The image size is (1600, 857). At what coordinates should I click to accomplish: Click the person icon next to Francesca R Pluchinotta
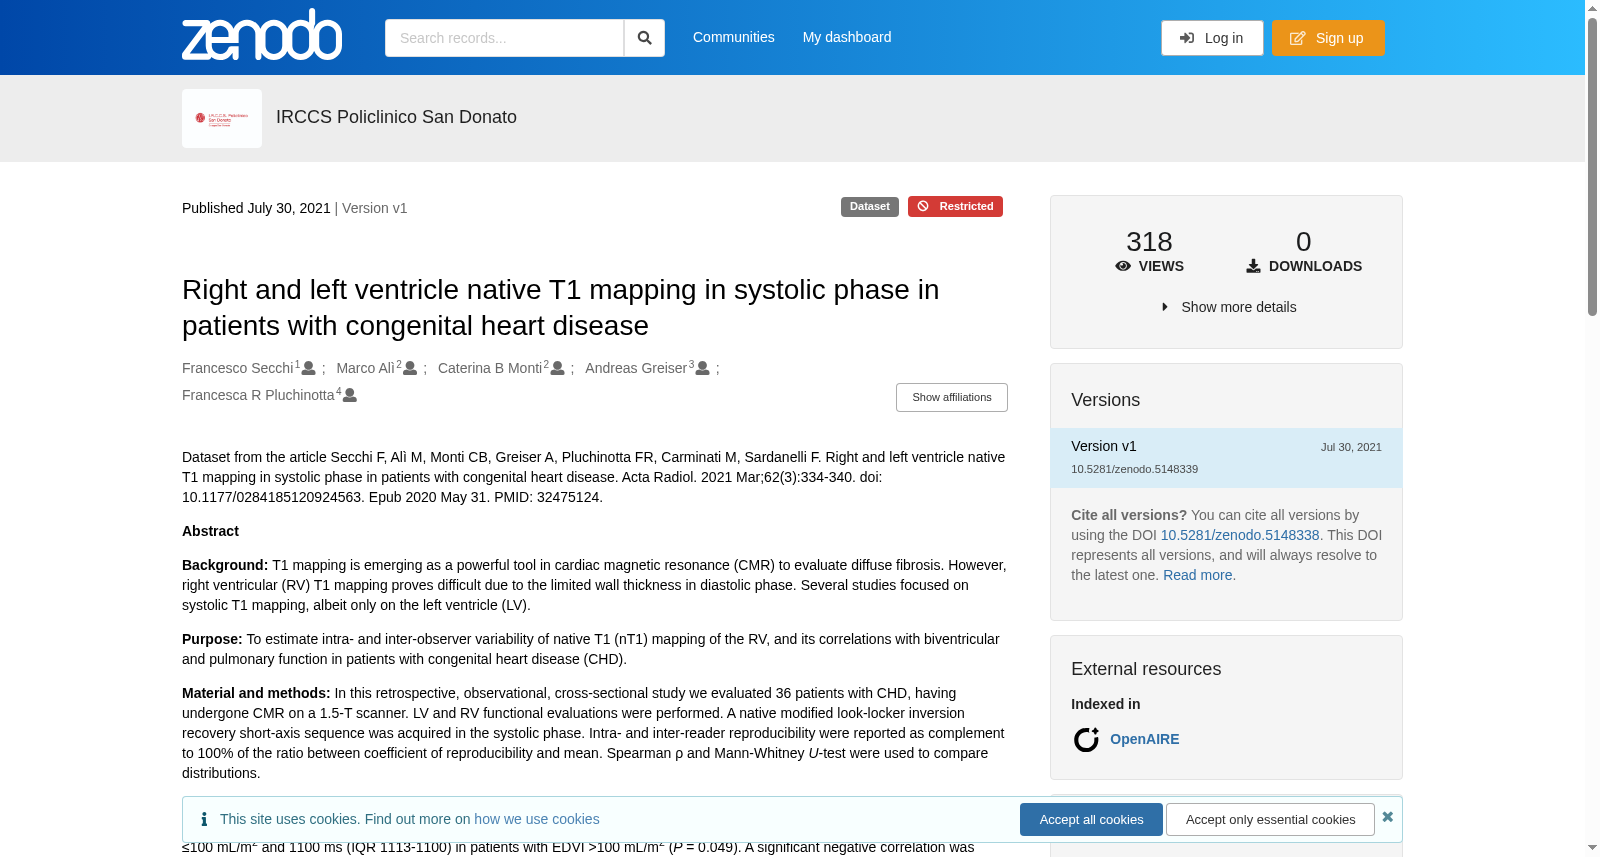point(350,396)
